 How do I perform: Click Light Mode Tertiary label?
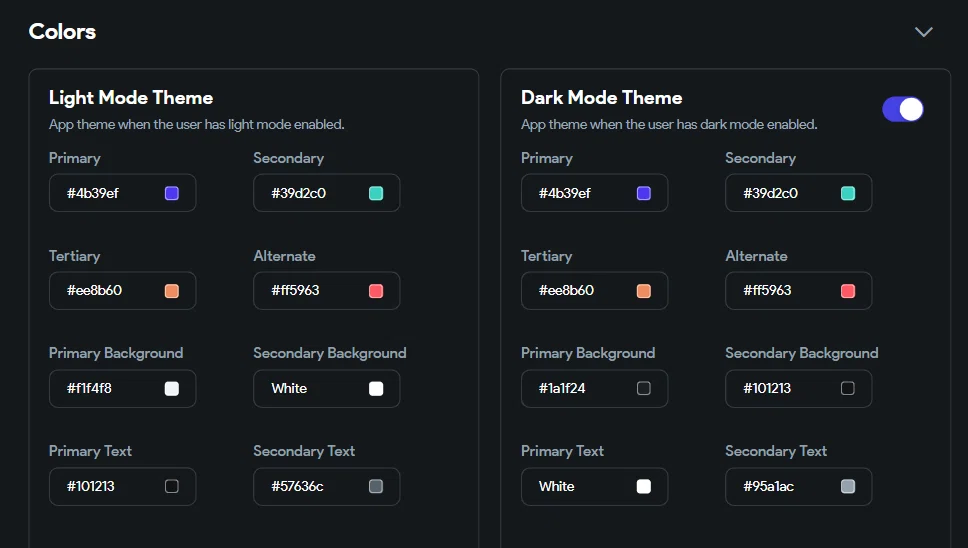[x=74, y=256]
